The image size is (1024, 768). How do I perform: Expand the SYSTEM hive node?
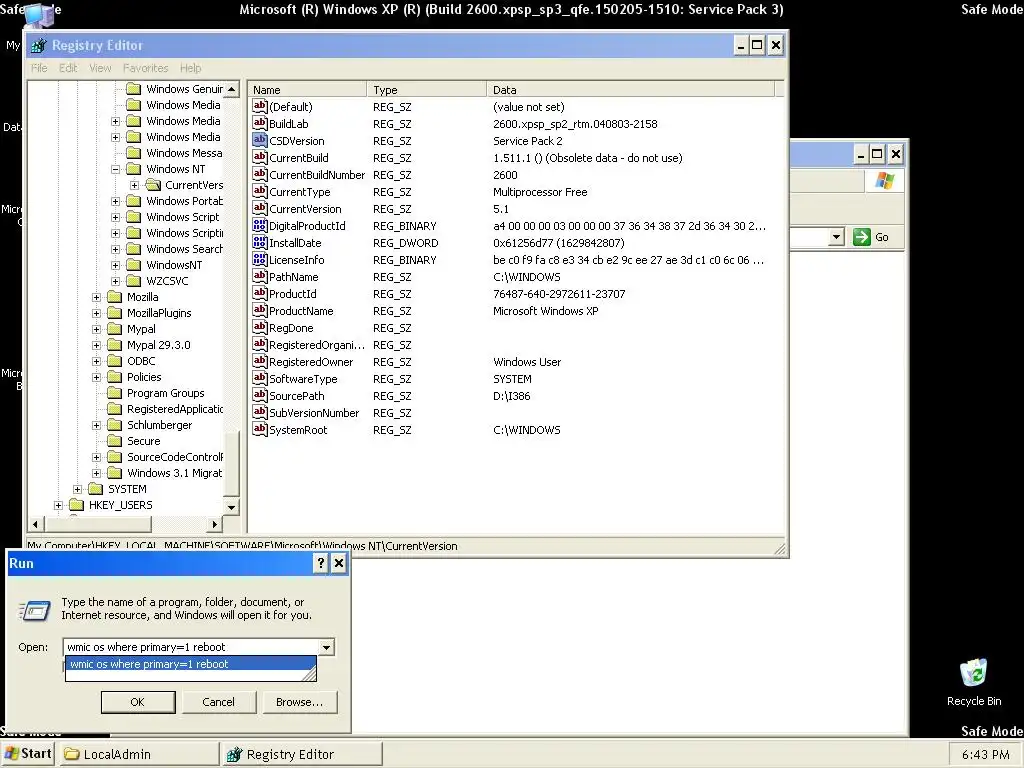pyautogui.click(x=78, y=489)
